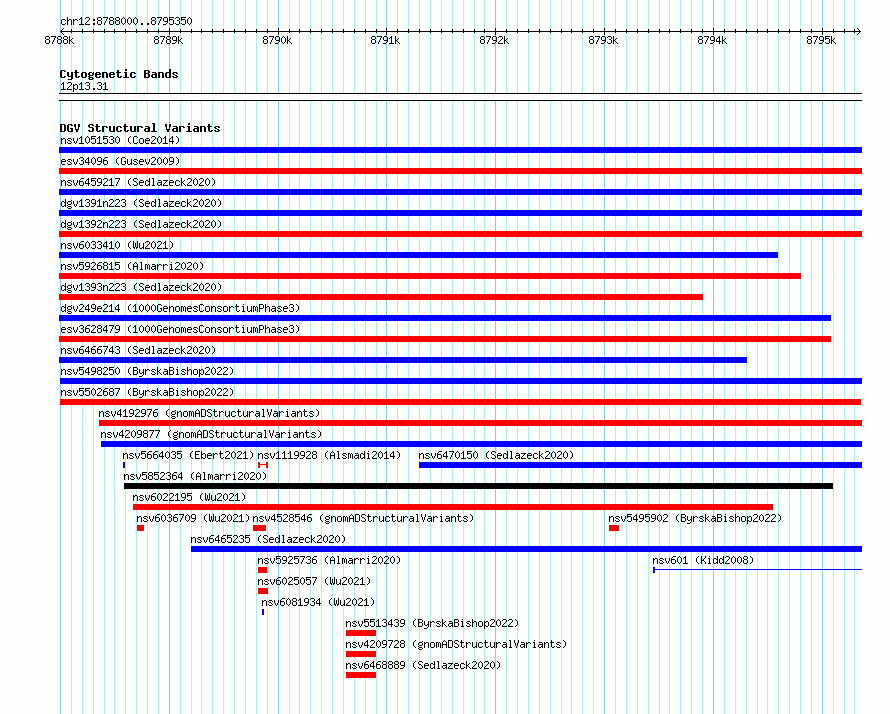Click nsv5664035 (Ebert2021) label

coord(188,455)
